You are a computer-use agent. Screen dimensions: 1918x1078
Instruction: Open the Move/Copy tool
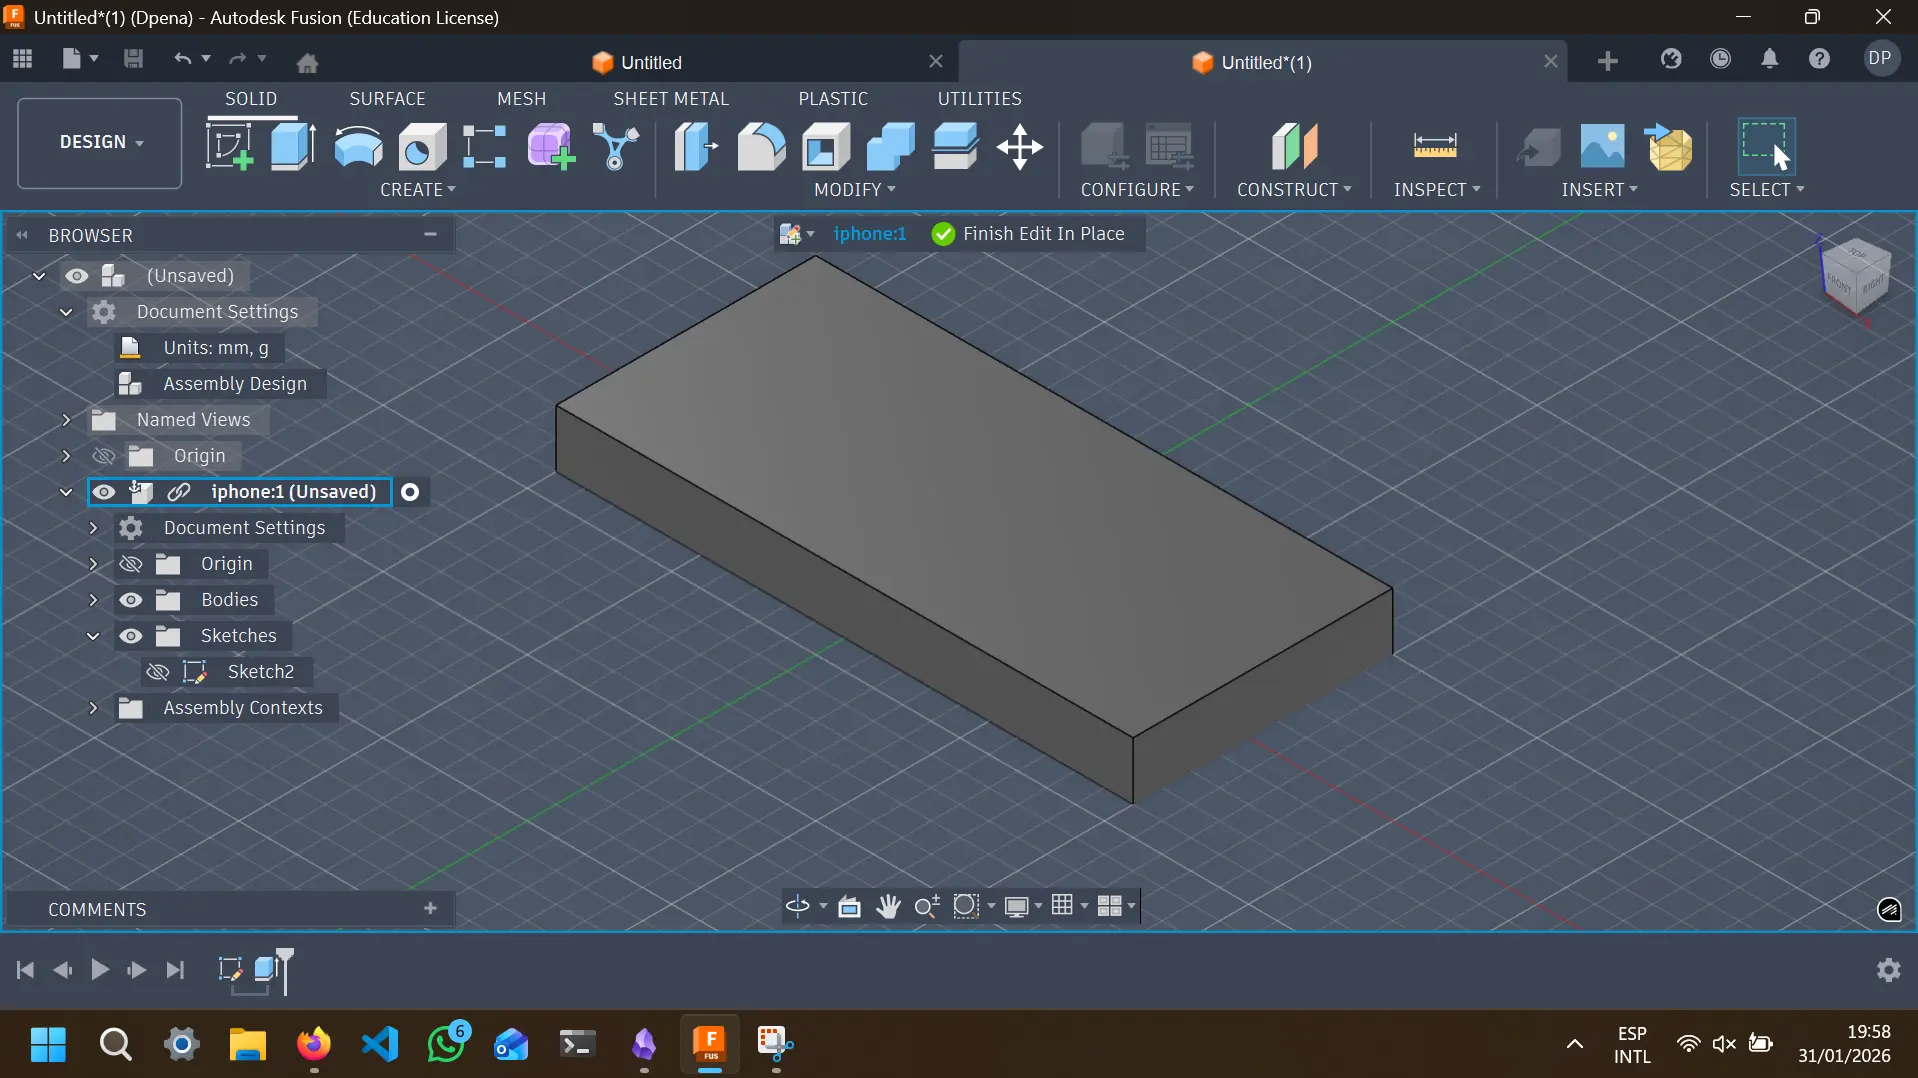[x=1020, y=147]
